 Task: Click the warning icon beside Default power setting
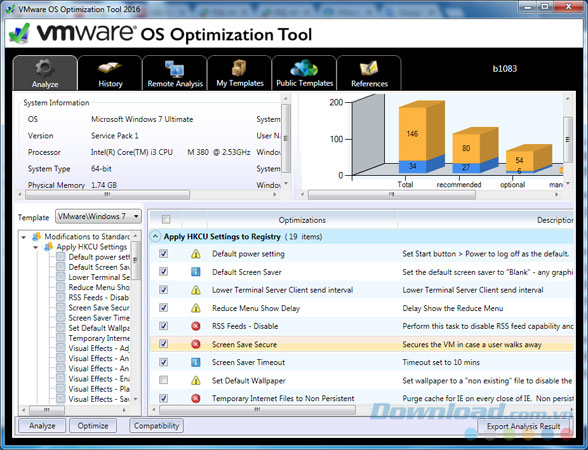196,254
